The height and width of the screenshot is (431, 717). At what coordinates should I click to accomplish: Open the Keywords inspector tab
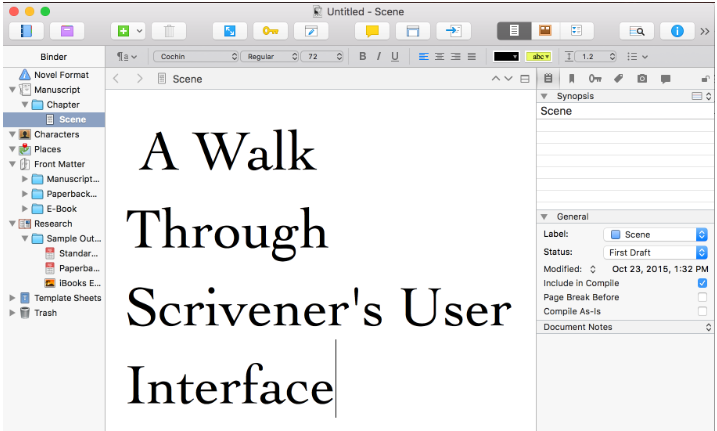pyautogui.click(x=595, y=79)
